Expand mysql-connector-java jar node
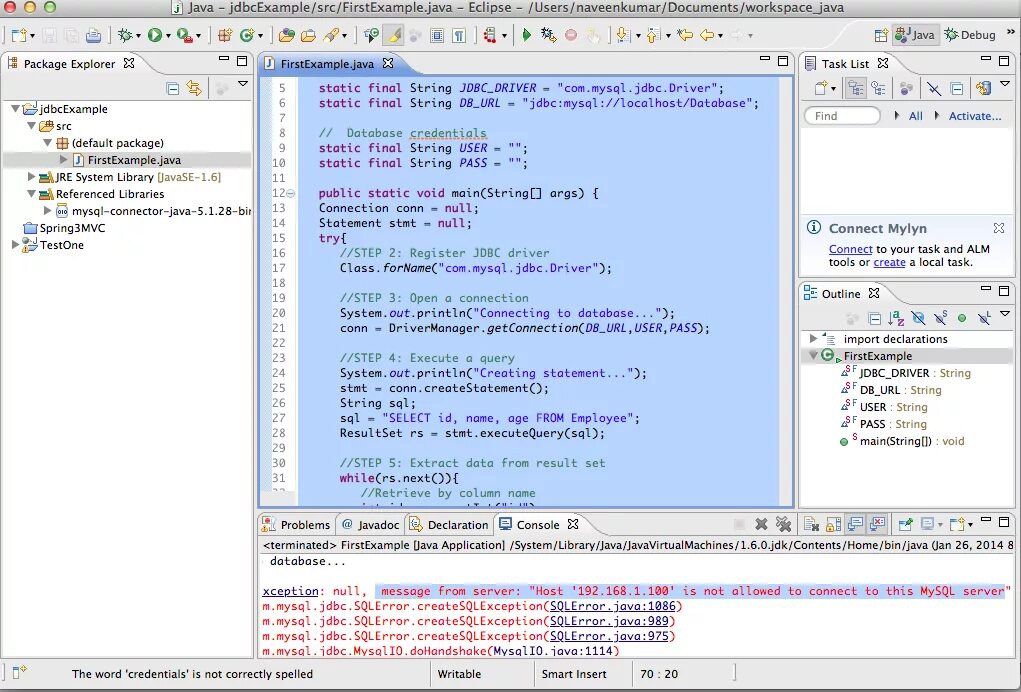Image resolution: width=1021 pixels, height=692 pixels. 47,210
